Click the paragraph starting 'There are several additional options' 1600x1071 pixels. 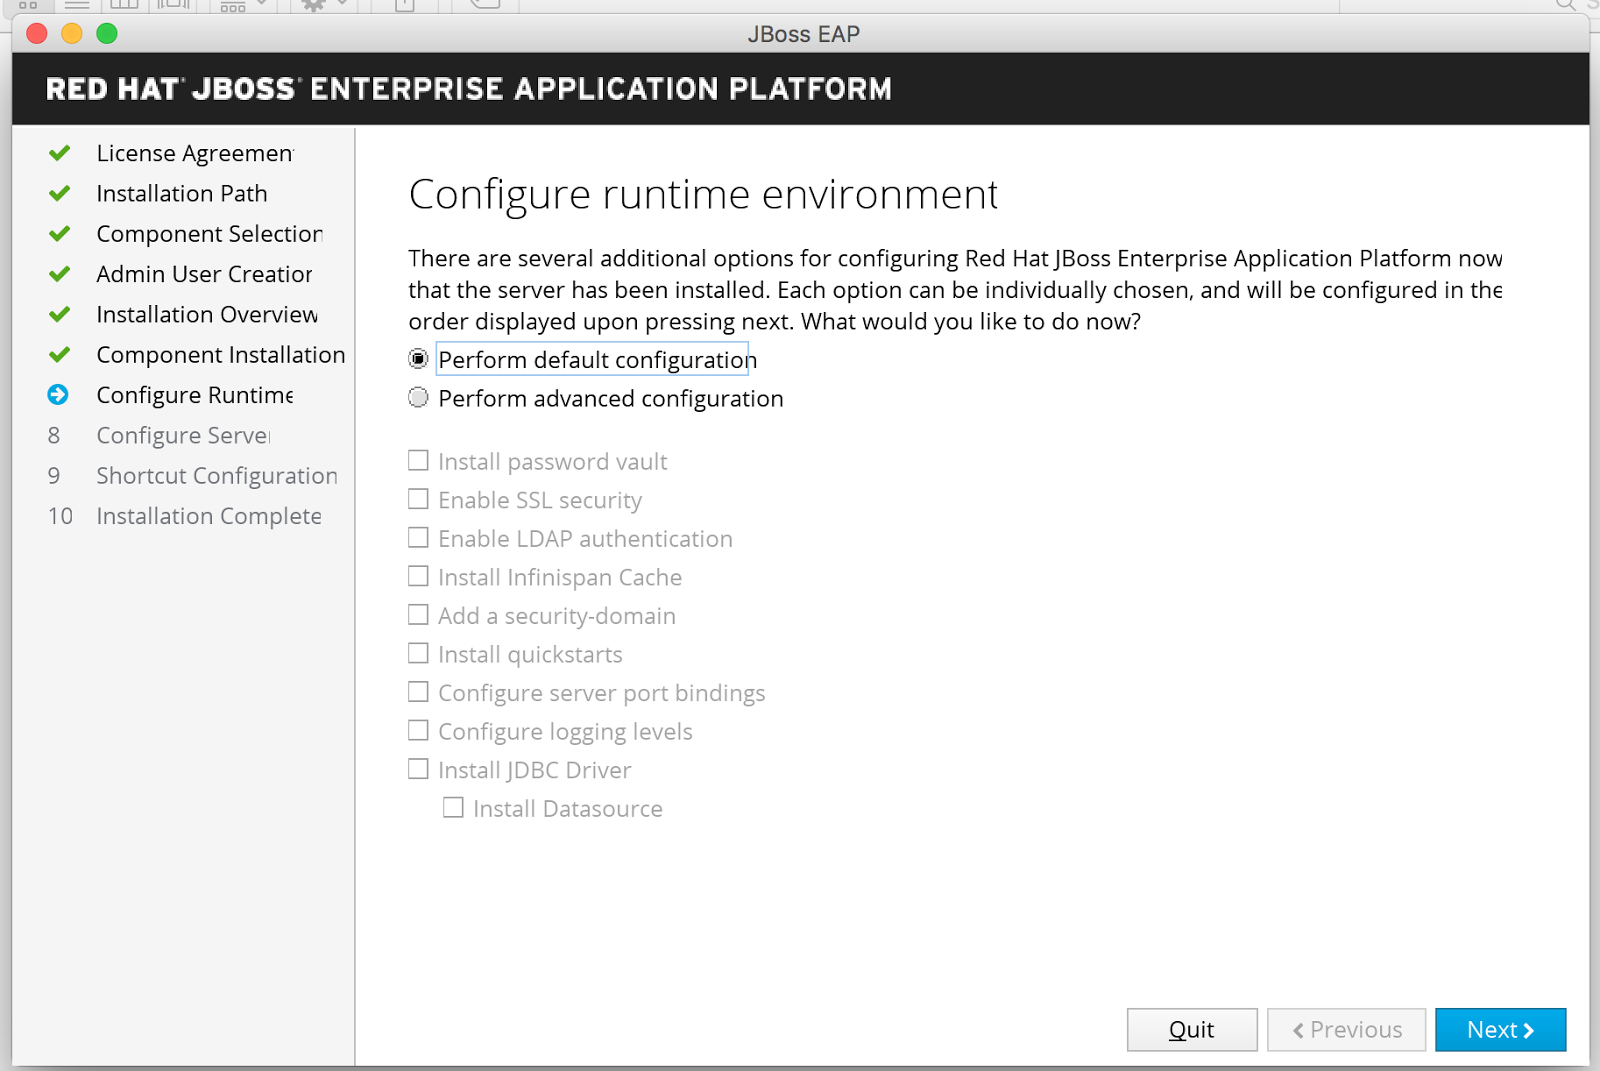point(955,289)
